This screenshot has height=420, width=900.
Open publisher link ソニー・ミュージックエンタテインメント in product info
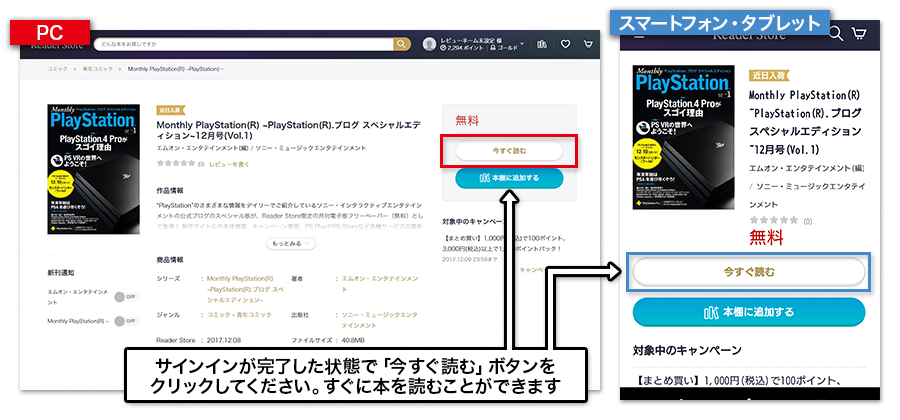click(379, 320)
